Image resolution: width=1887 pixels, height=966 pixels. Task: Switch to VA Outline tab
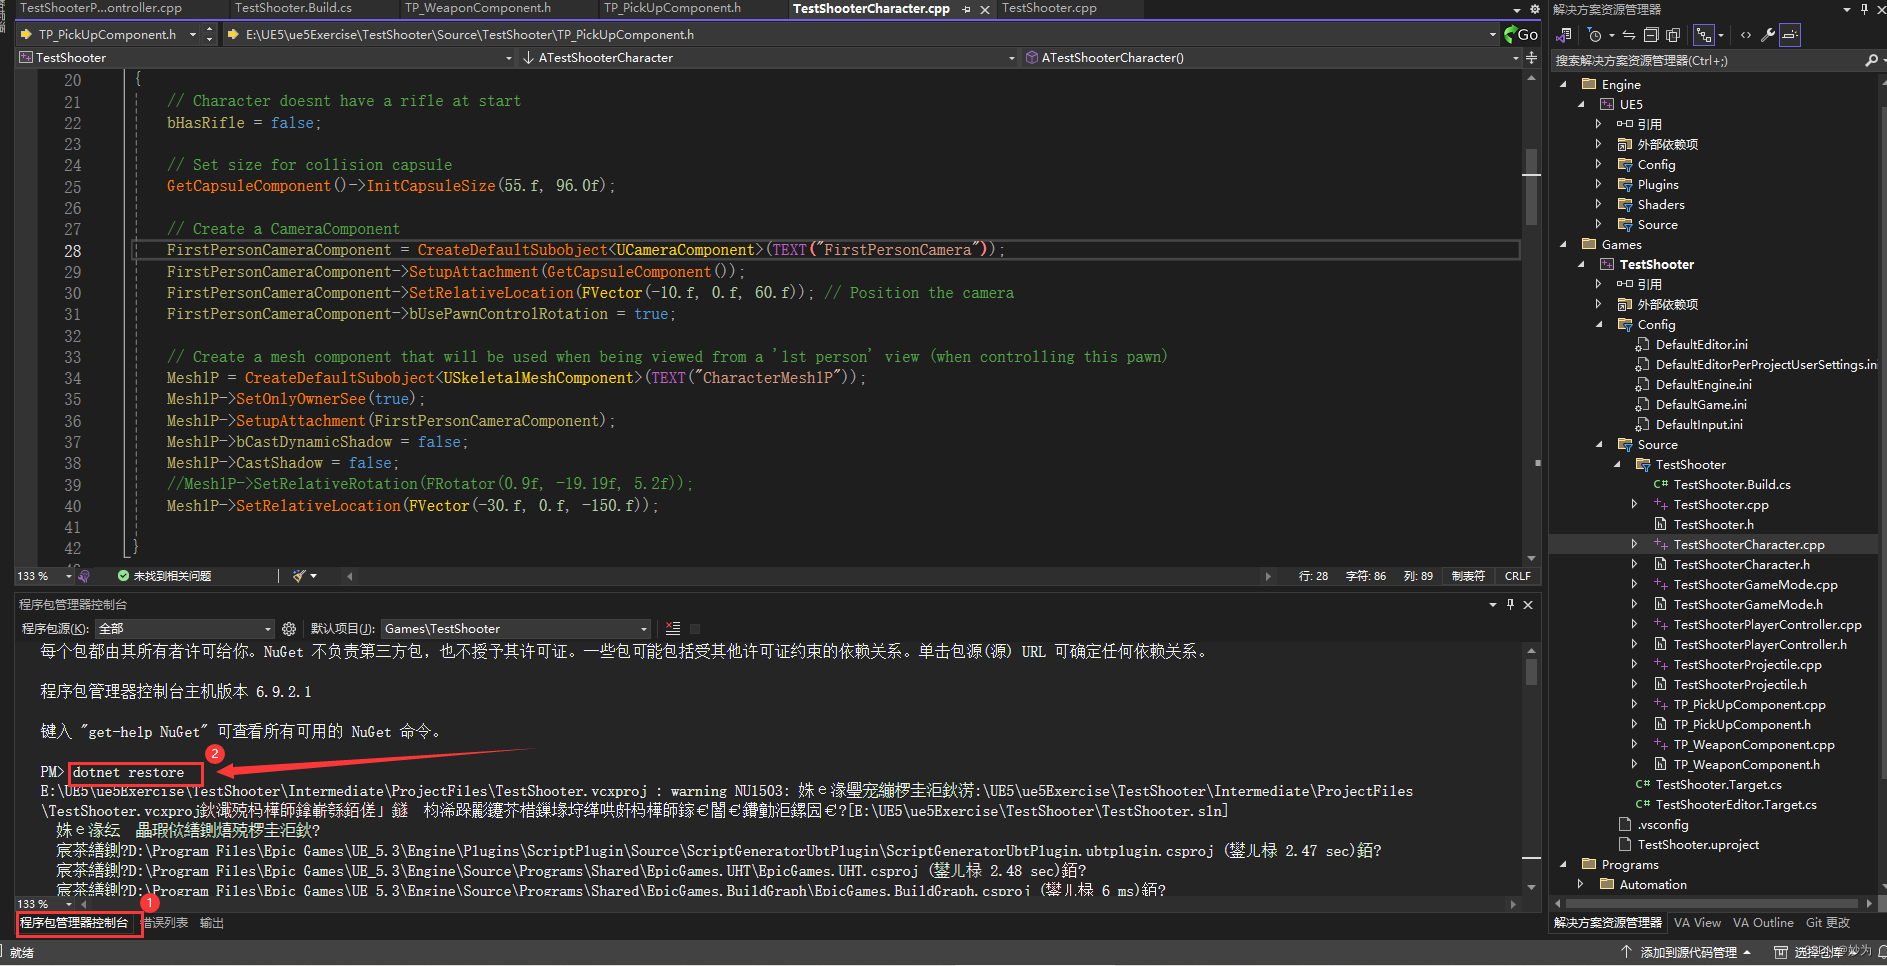[1763, 923]
